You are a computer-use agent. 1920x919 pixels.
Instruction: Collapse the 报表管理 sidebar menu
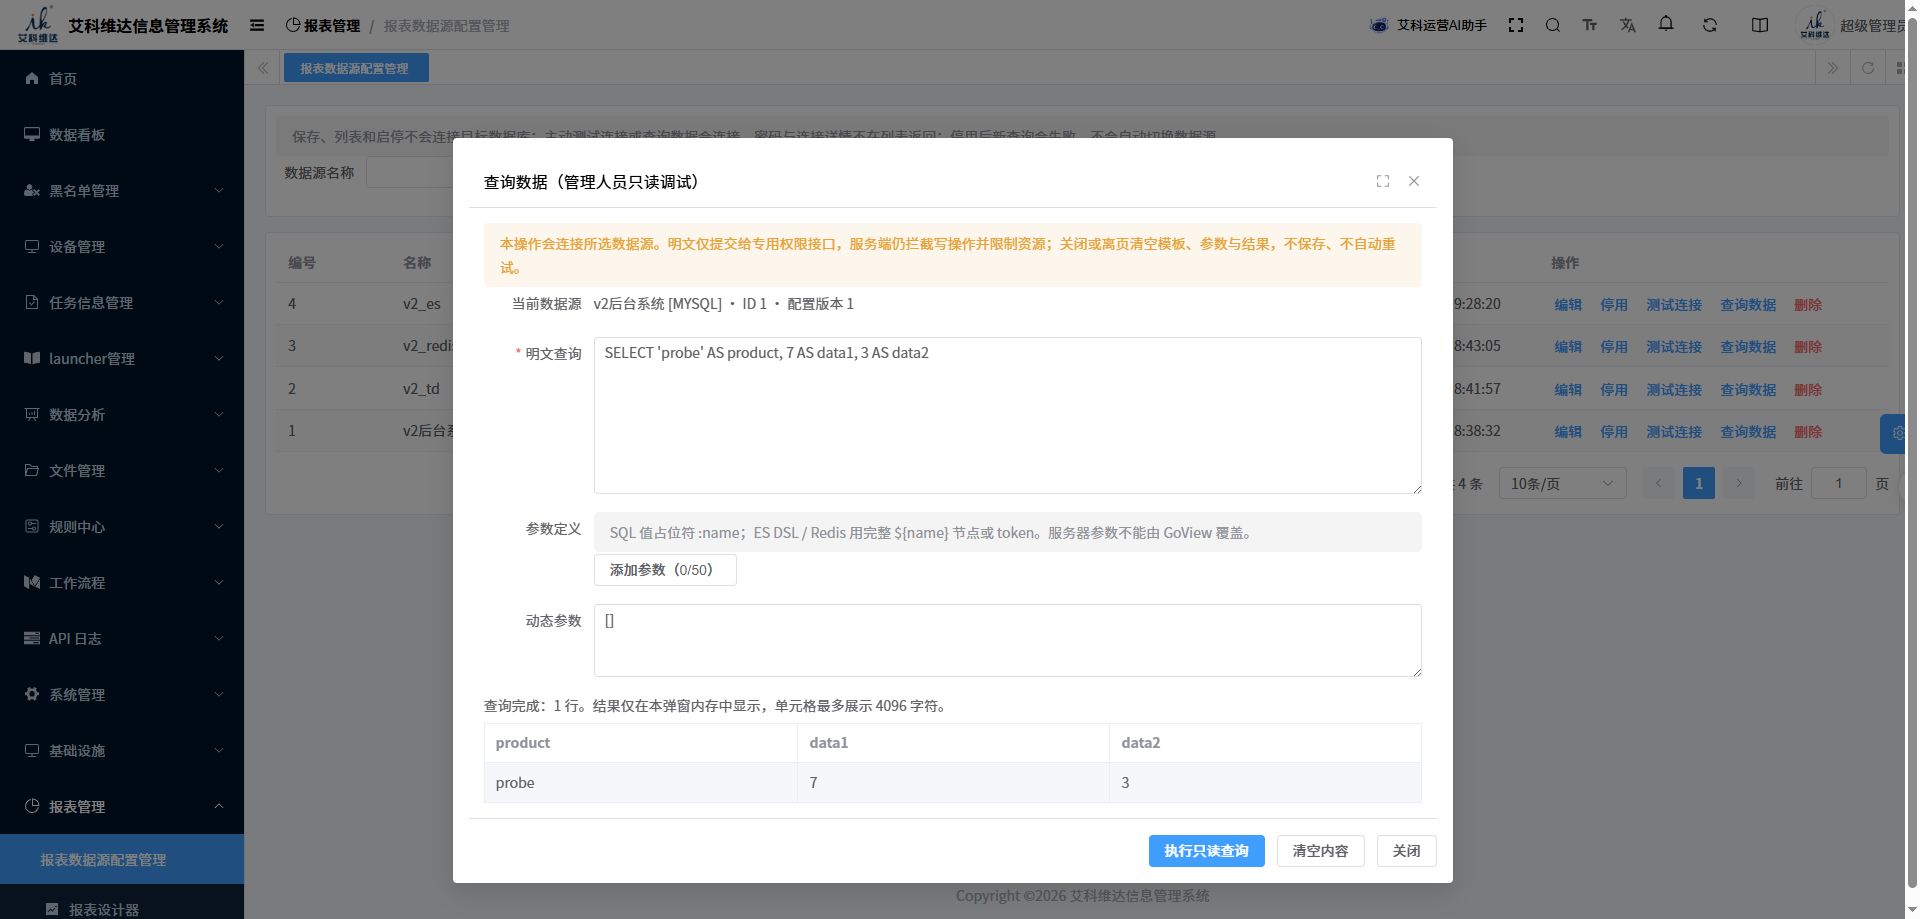pos(122,806)
